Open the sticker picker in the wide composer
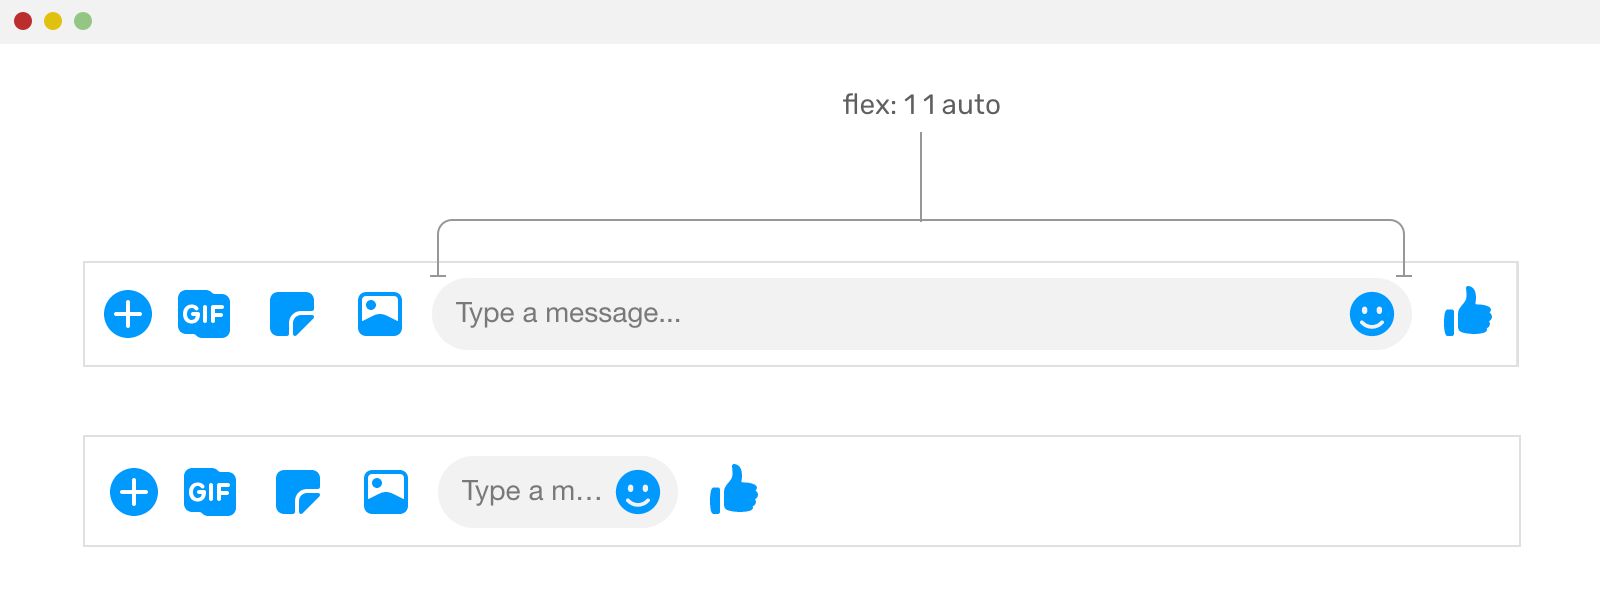Screen dimensions: 1600x610 pyautogui.click(x=292, y=314)
